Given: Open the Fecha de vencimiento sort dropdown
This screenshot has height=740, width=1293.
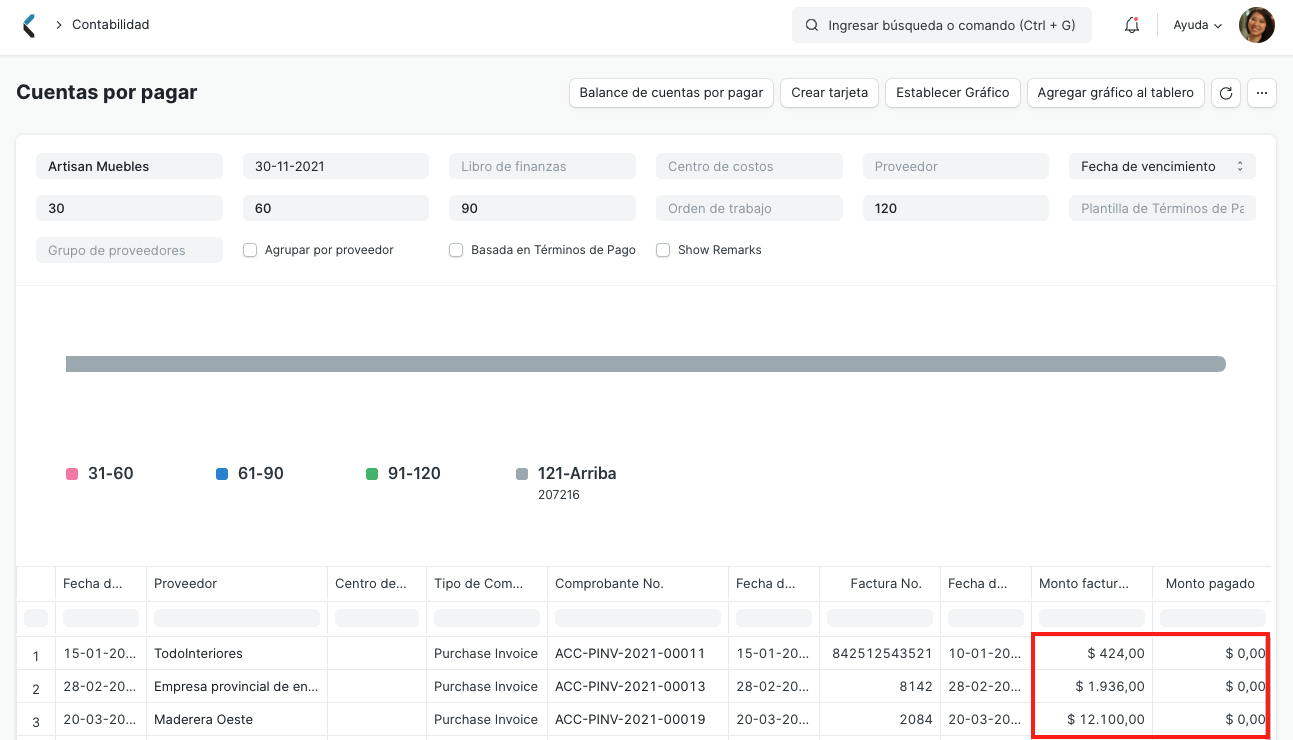Looking at the screenshot, I should click(x=1161, y=166).
